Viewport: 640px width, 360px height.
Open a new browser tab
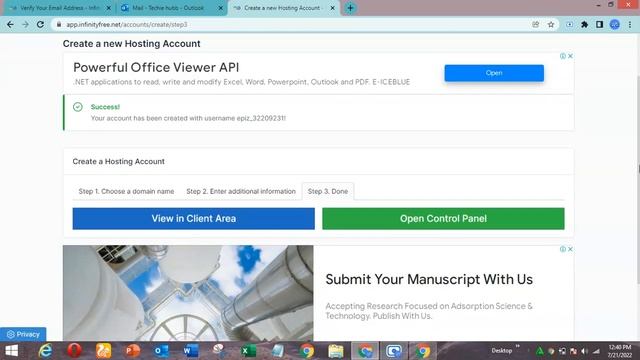[x=350, y=8]
